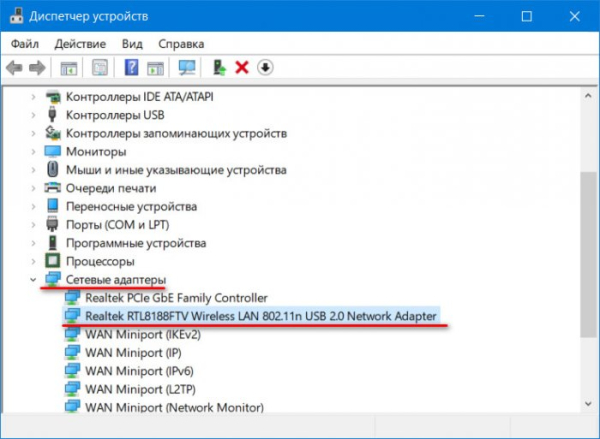The image size is (600, 439).
Task: Open the Справка menu
Action: click(181, 44)
